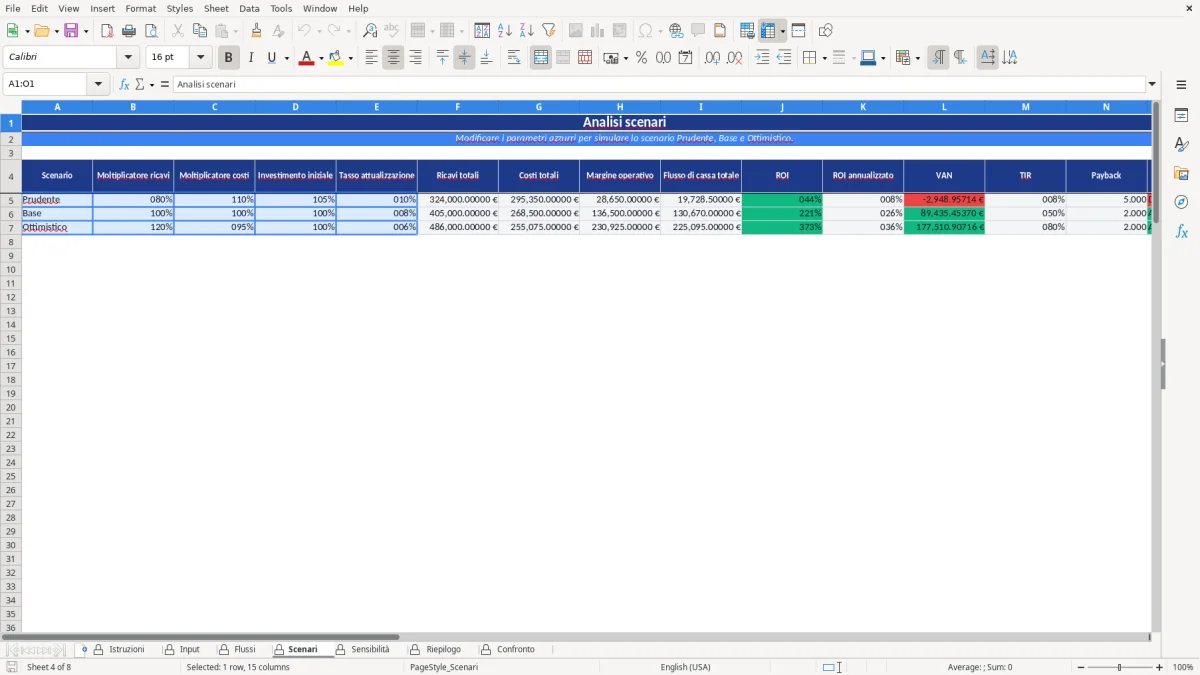Screen dimensions: 1200x675
Task: Open the sidebar Navigator compass
Action: pyautogui.click(x=1181, y=202)
